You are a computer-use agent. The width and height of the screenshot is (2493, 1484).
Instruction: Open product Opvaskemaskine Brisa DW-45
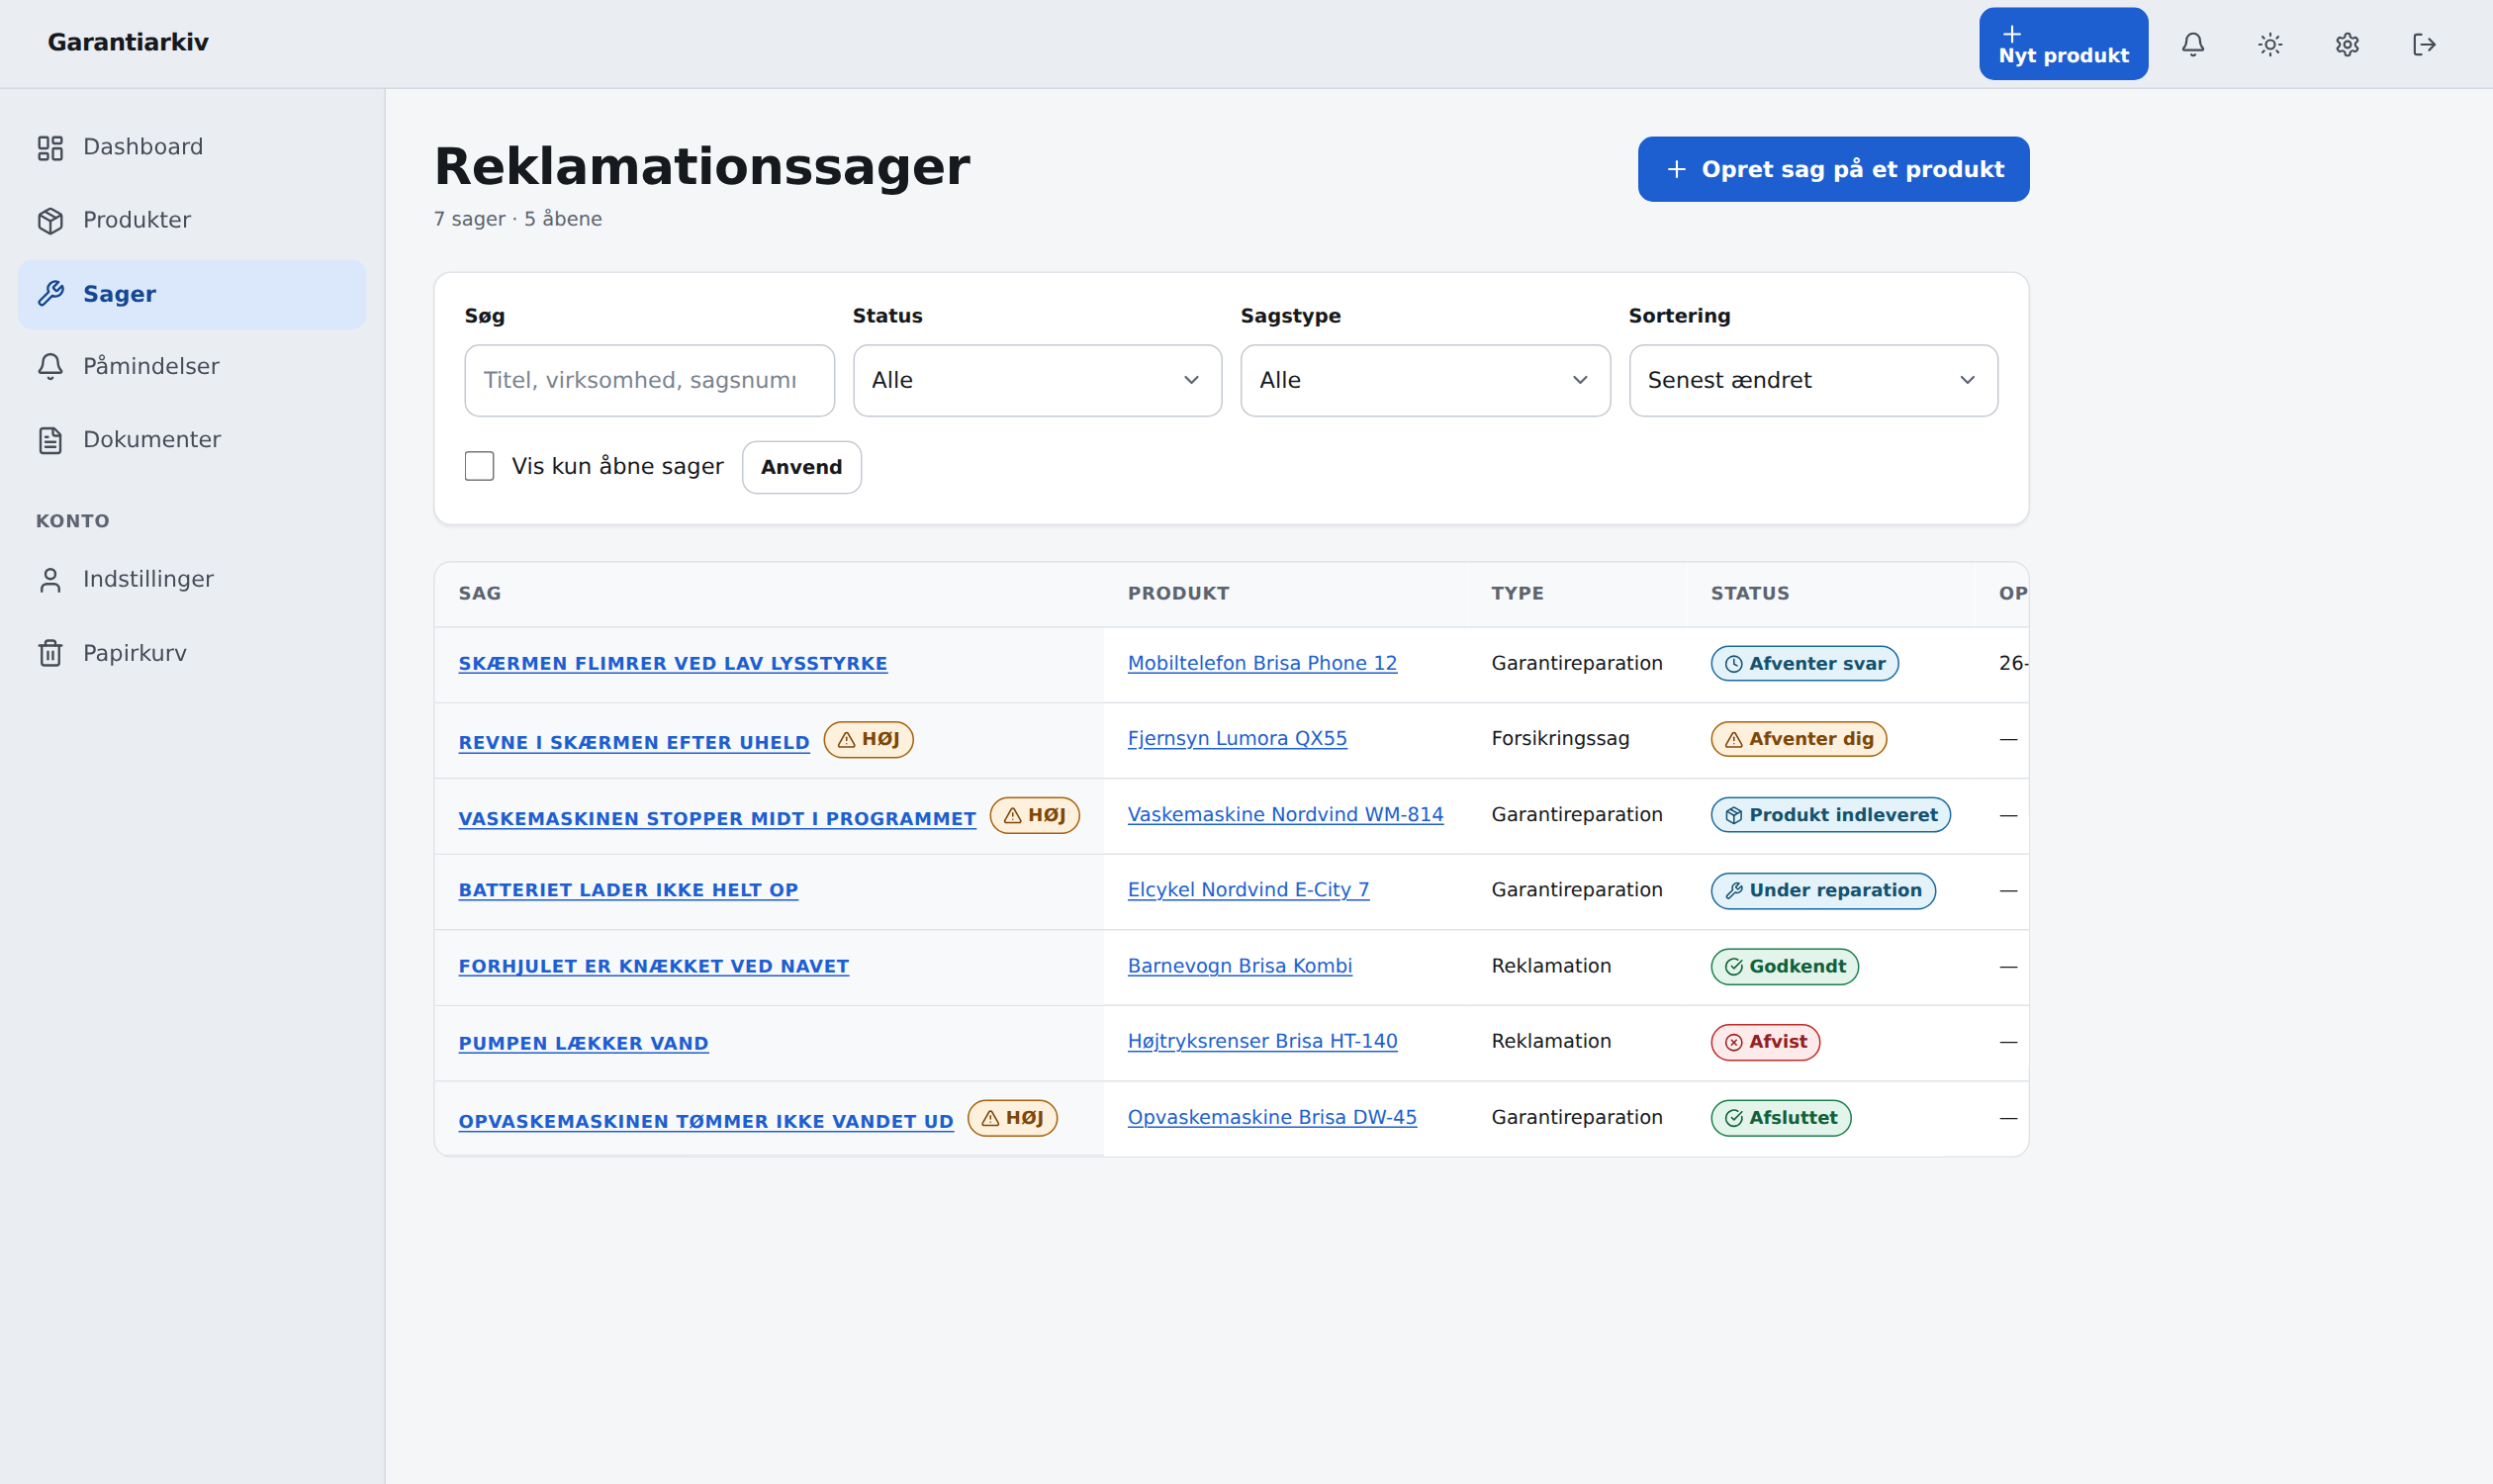point(1271,1117)
